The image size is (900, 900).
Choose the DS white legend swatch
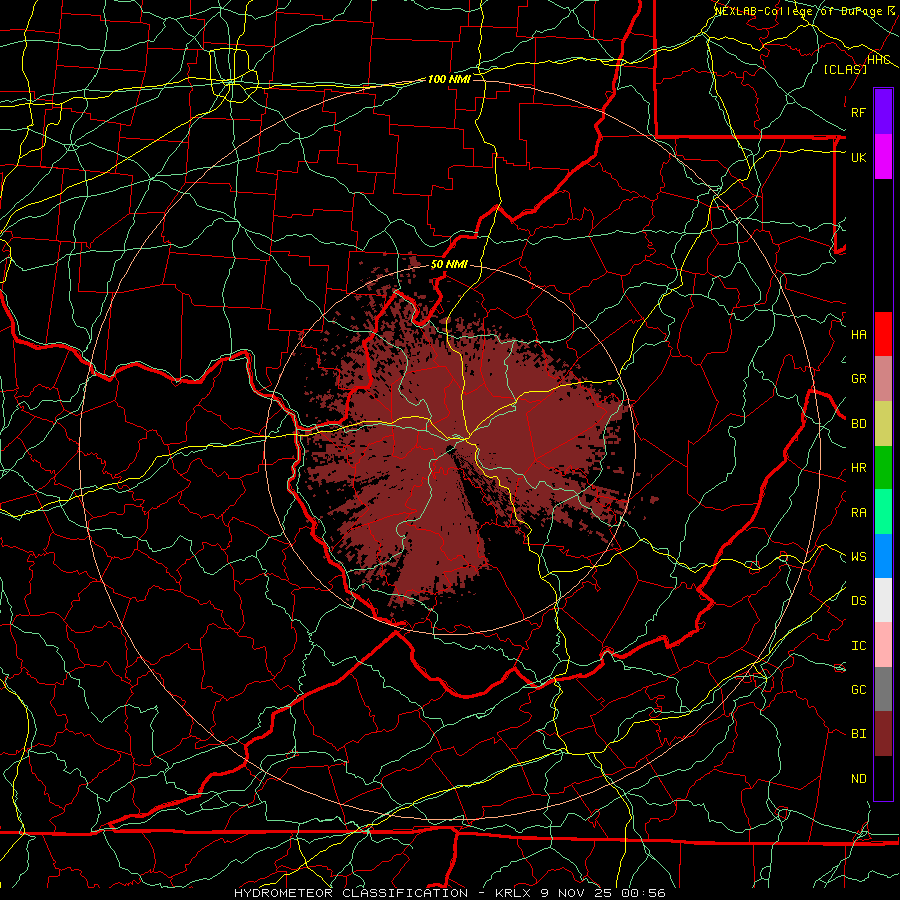pos(883,600)
